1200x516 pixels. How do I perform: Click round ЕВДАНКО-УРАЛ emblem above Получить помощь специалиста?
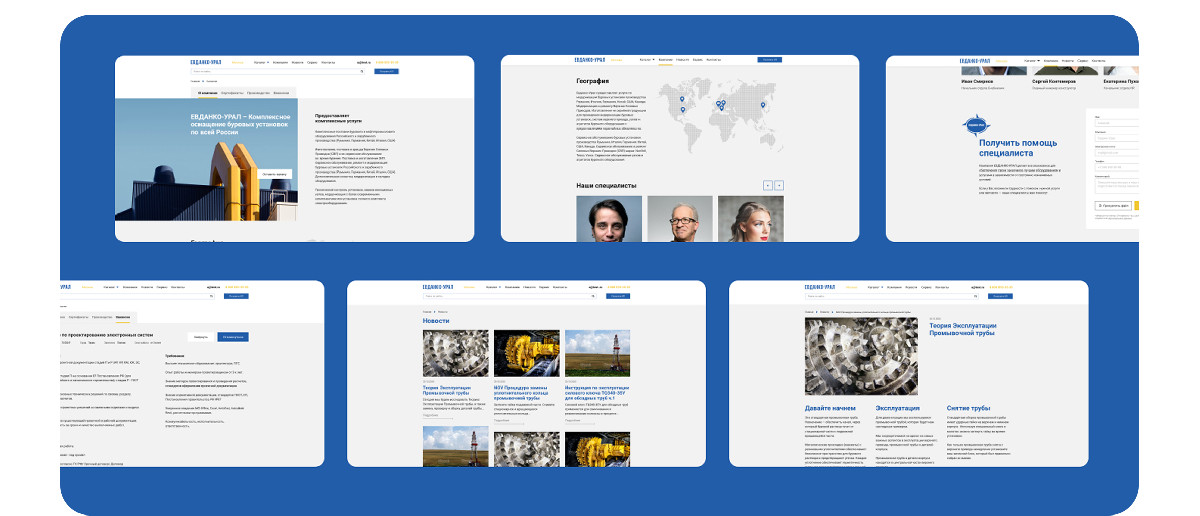point(976,125)
